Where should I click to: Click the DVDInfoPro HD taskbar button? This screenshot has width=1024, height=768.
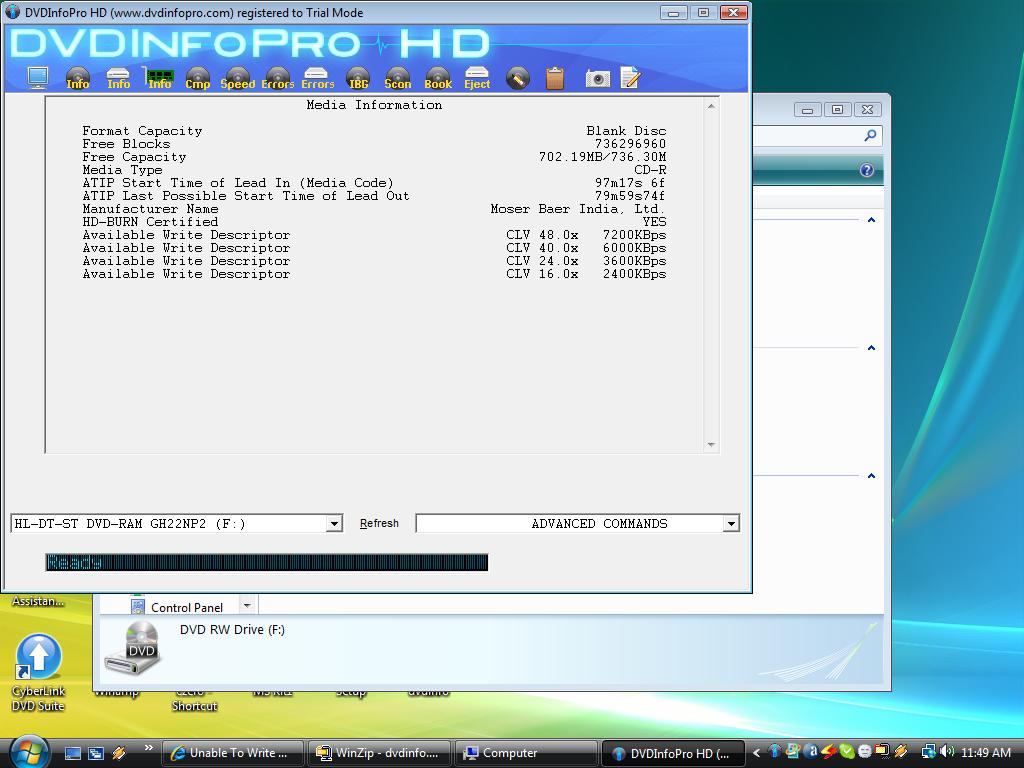pos(673,753)
